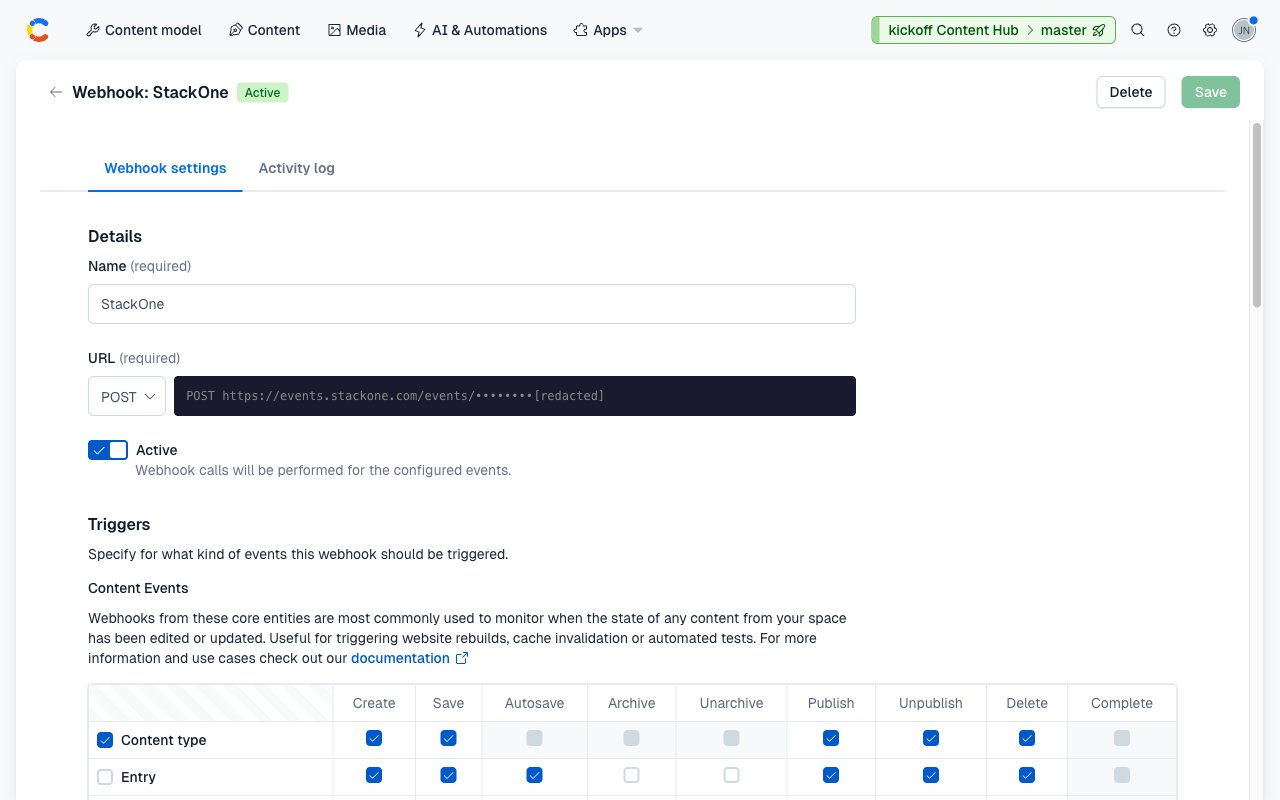Click the Triggers section heading

click(119, 524)
